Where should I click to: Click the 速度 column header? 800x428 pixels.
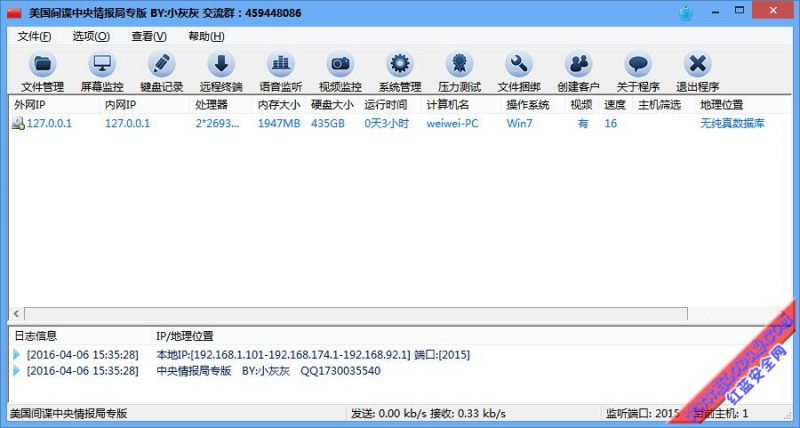pyautogui.click(x=615, y=105)
